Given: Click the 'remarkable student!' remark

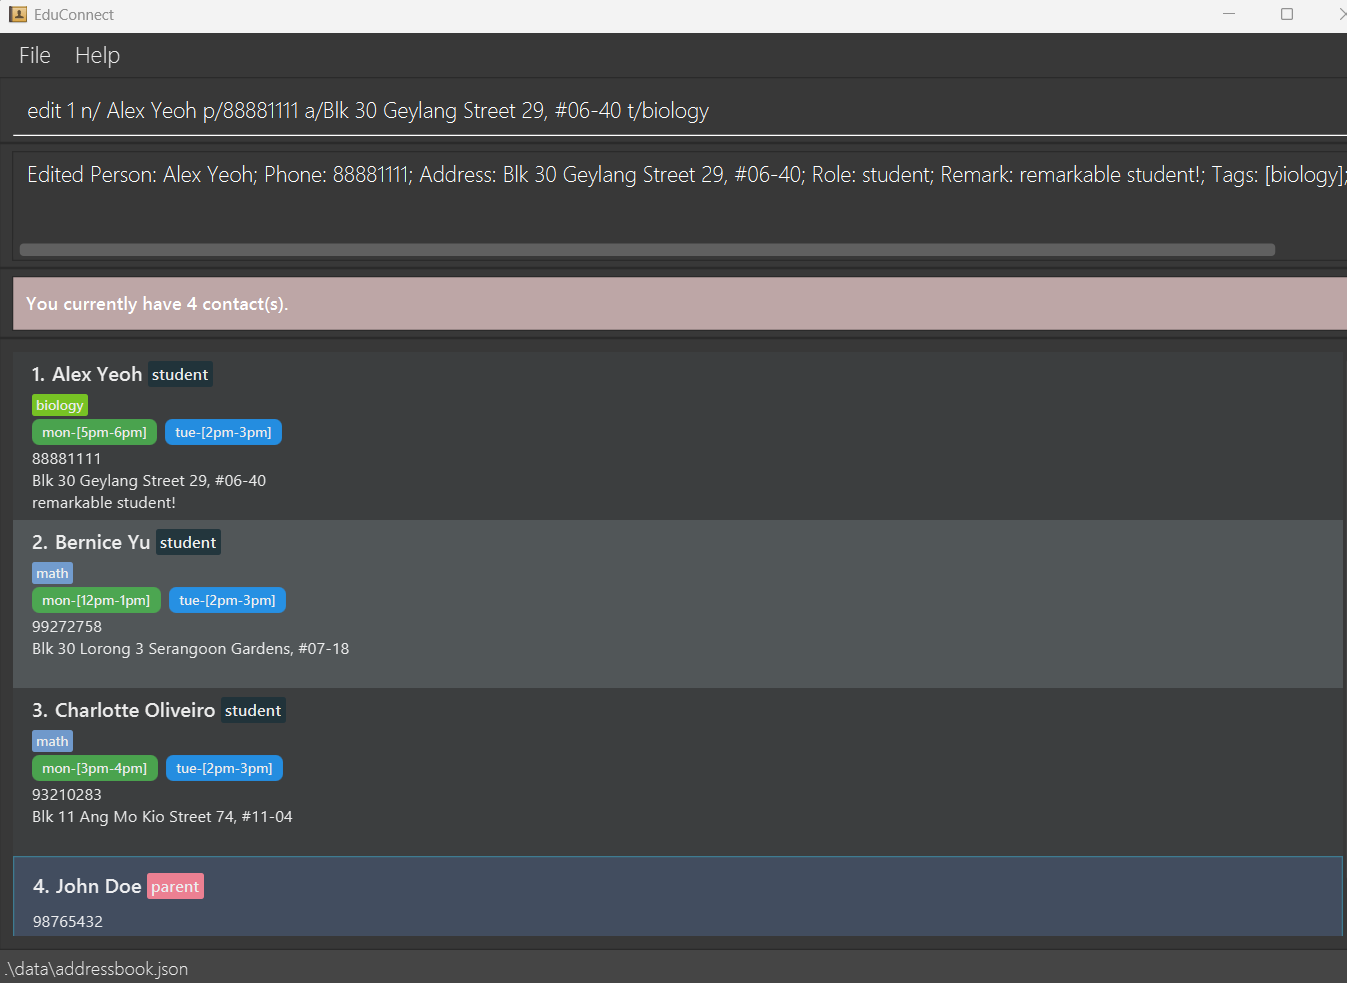Looking at the screenshot, I should pyautogui.click(x=104, y=503).
